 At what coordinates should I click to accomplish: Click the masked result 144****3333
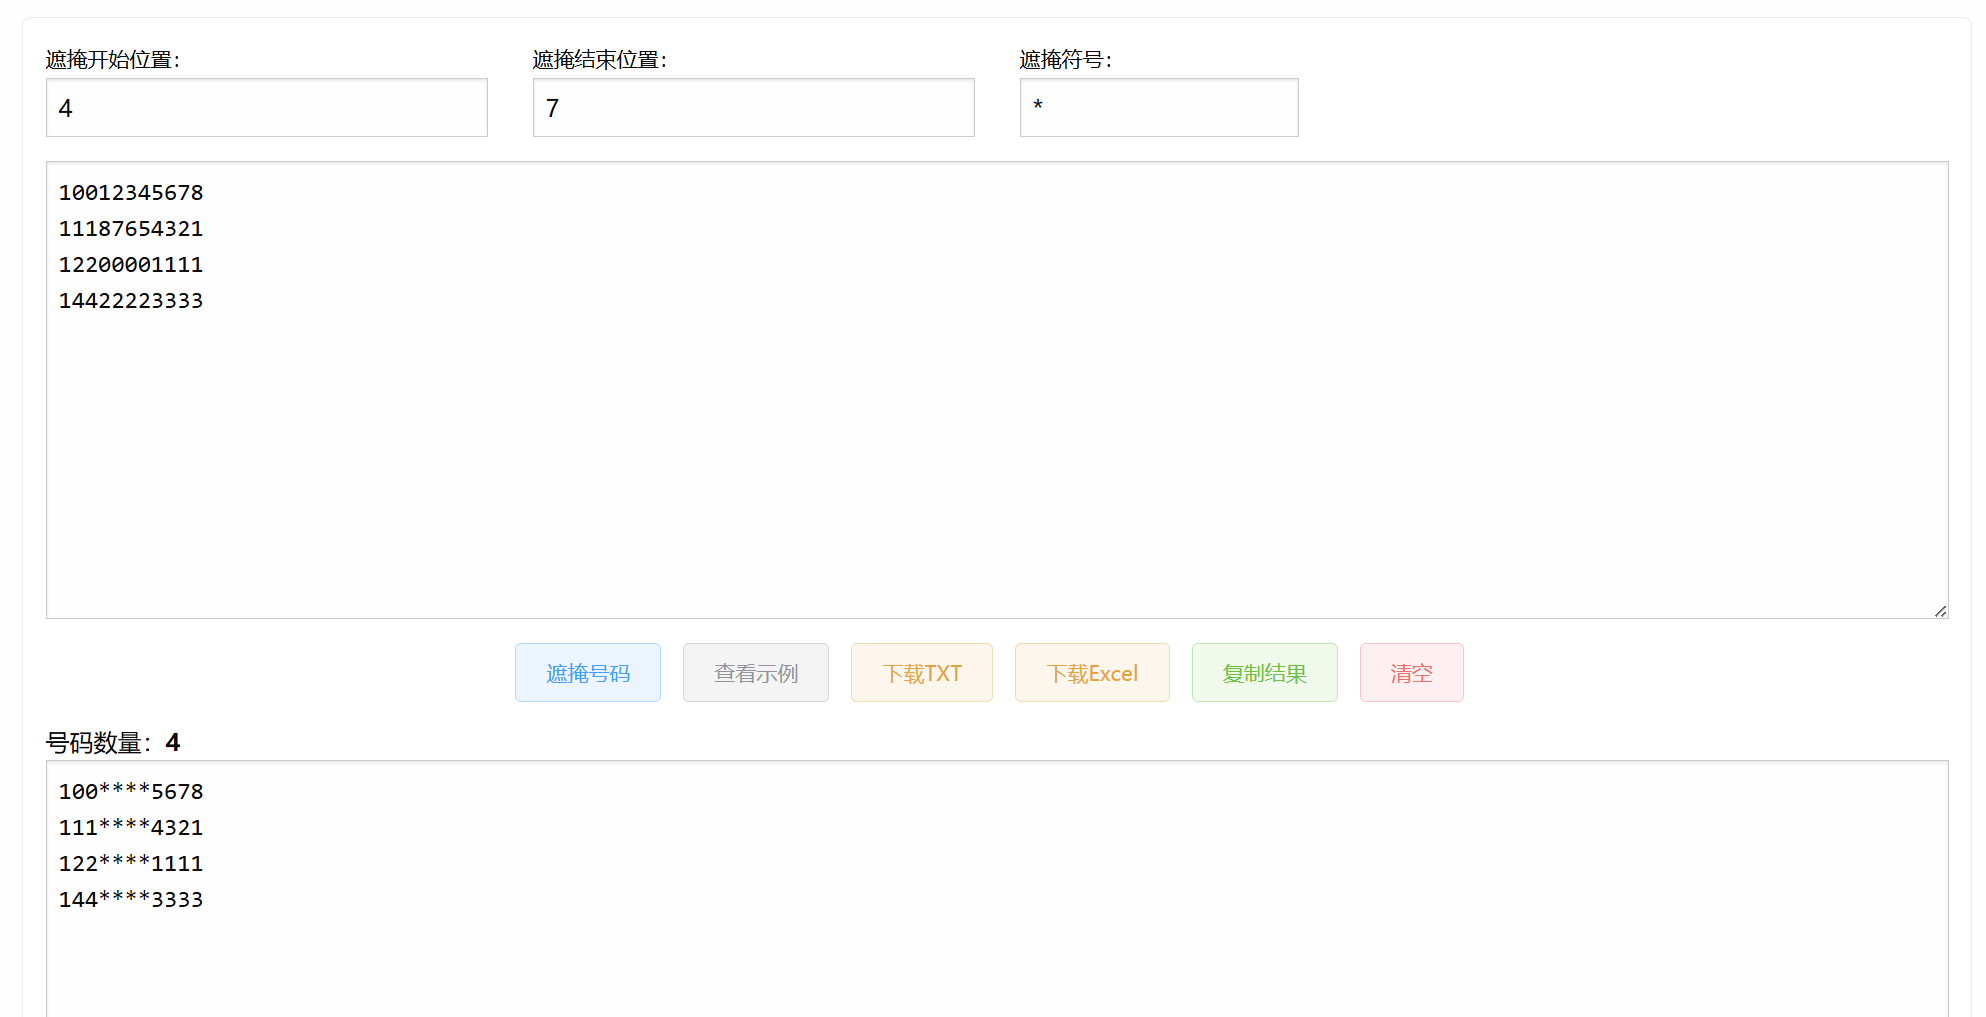pos(131,899)
